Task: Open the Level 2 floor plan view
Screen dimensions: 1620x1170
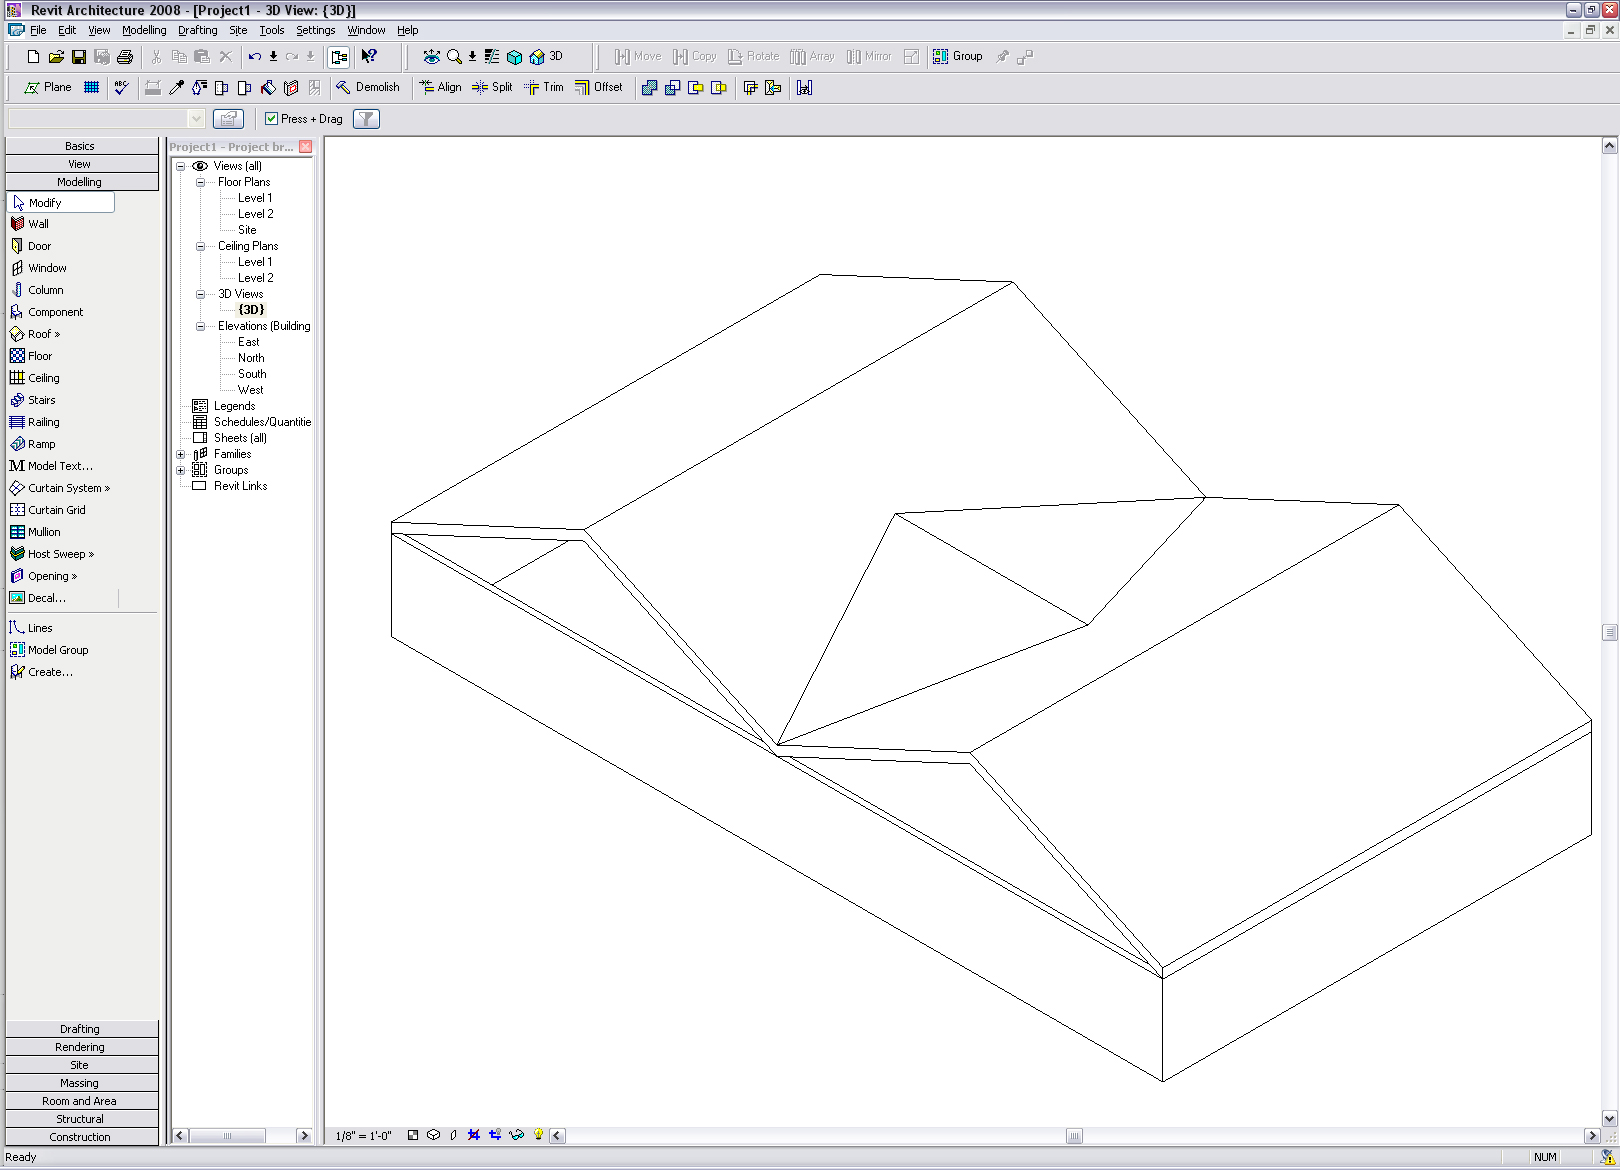Action: click(x=255, y=214)
